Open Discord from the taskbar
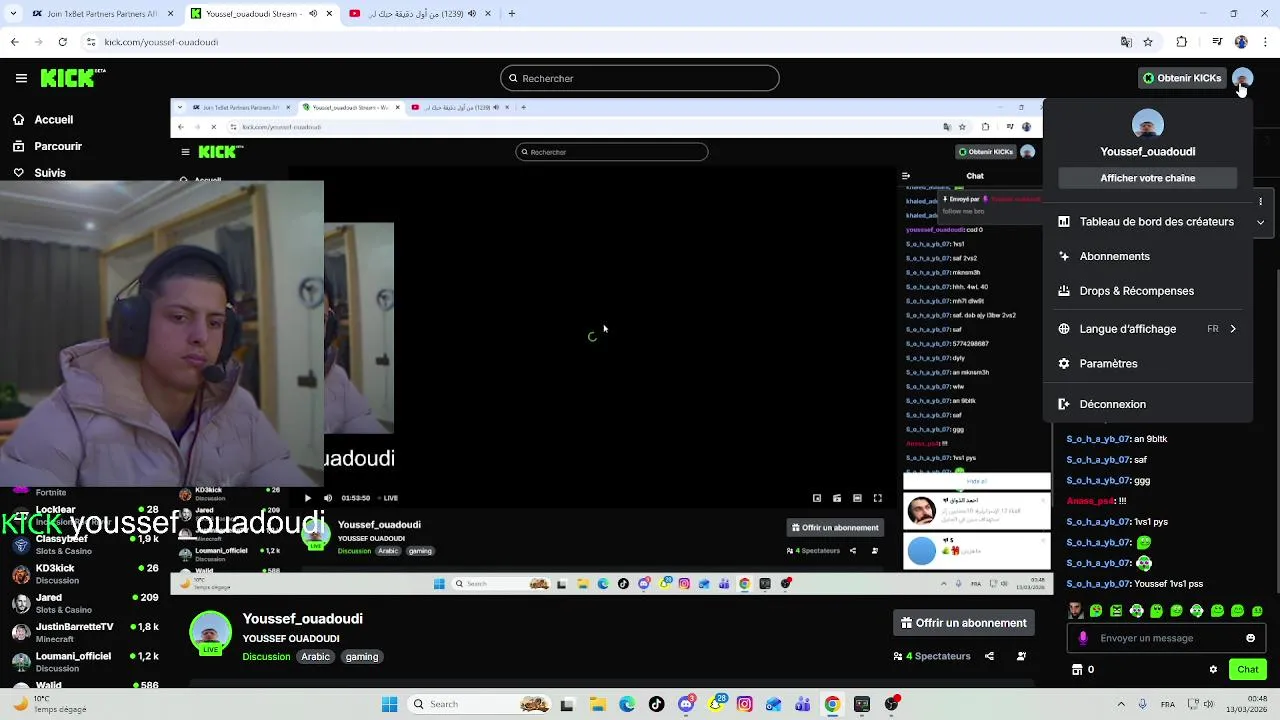Screen dimensions: 1280x720 point(686,704)
